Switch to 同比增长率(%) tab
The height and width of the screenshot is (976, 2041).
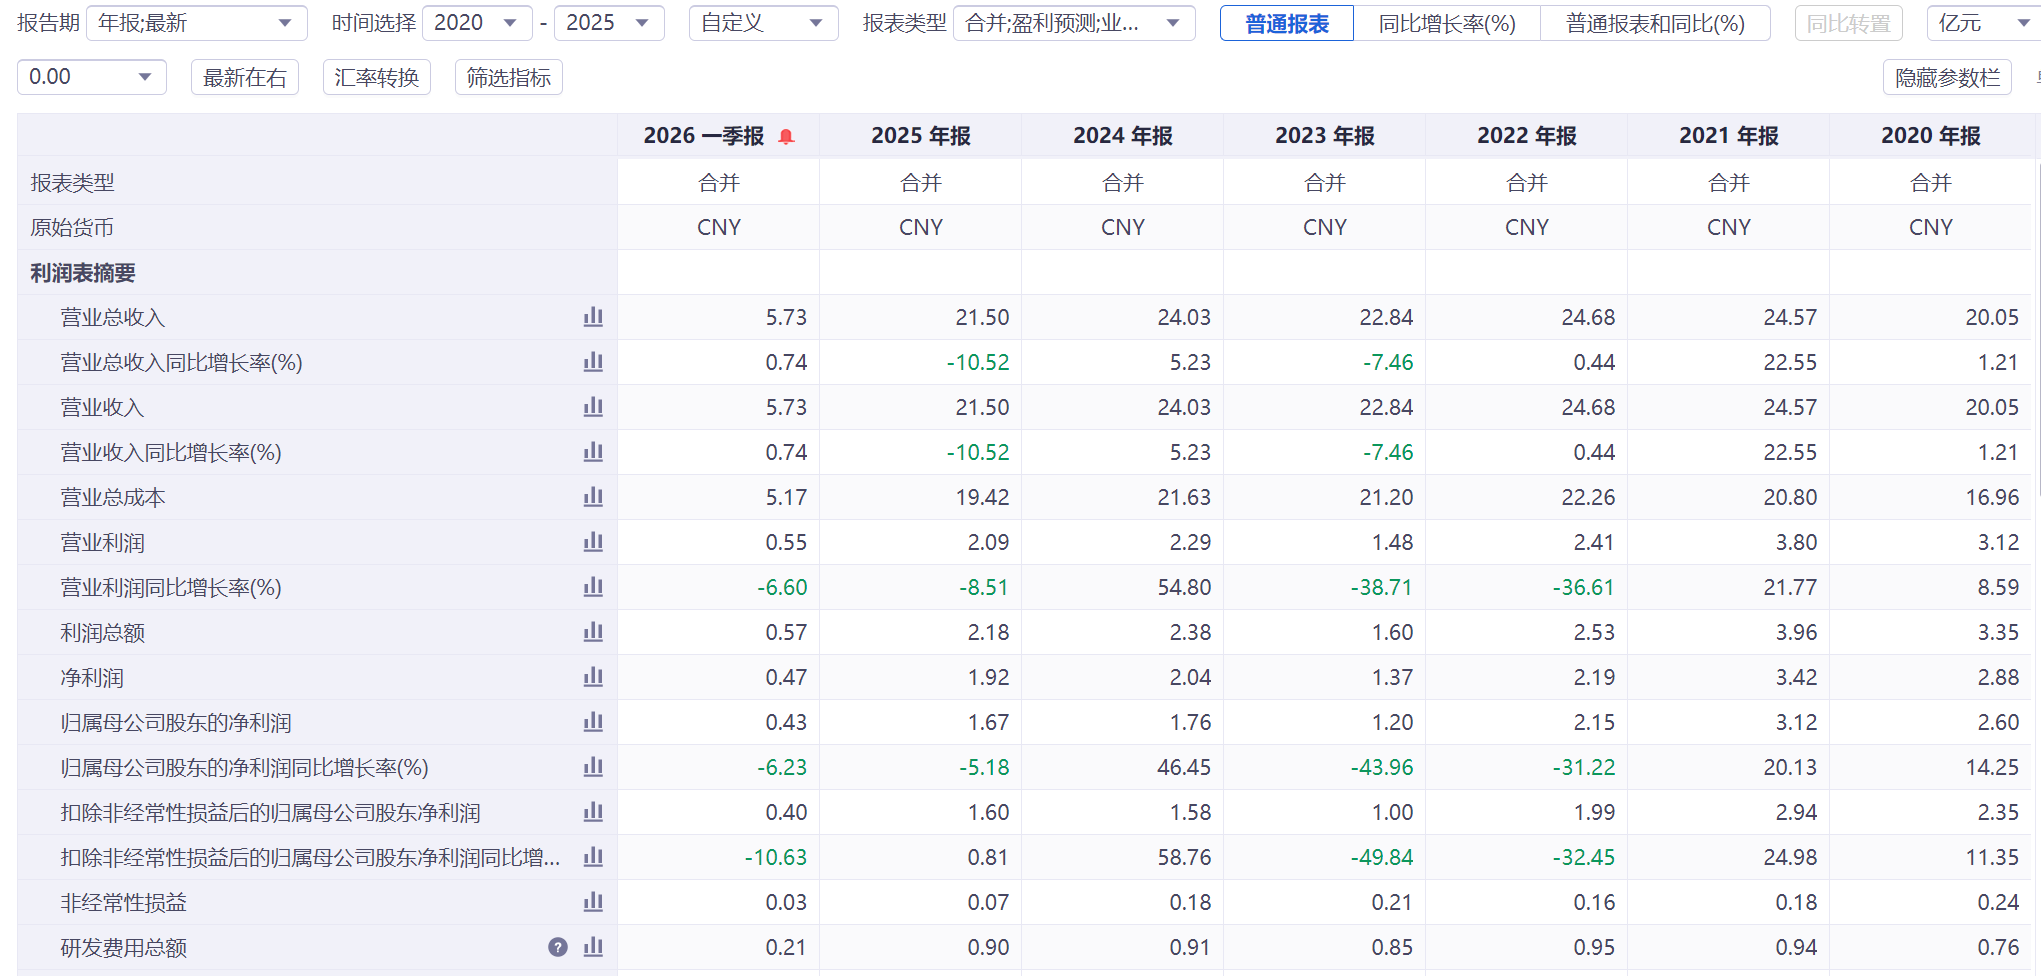[x=1447, y=23]
